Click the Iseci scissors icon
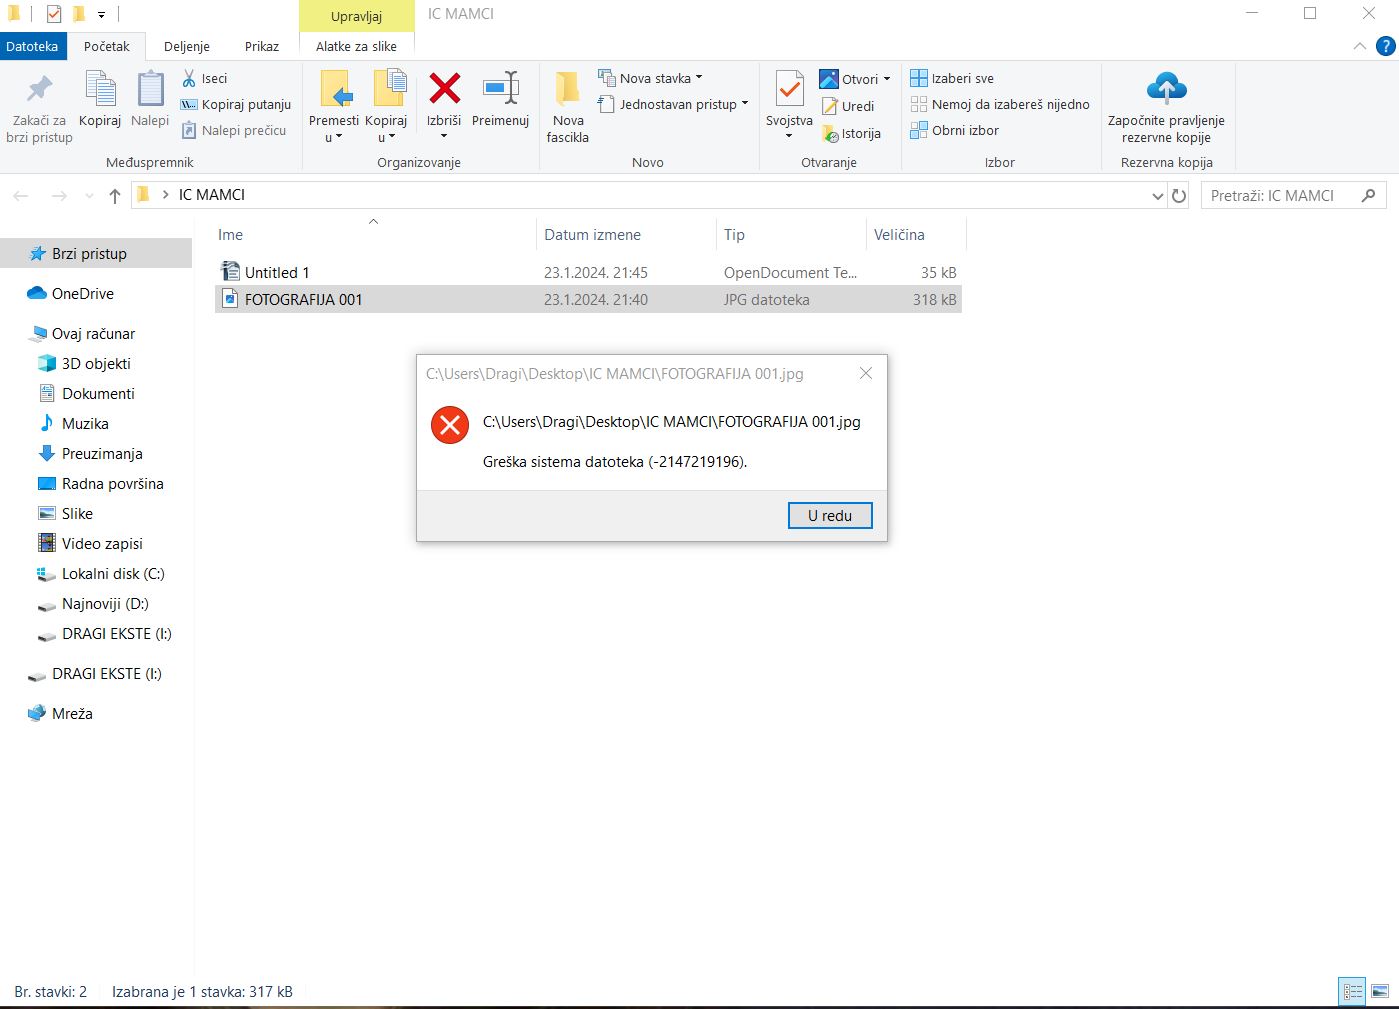 click(189, 78)
